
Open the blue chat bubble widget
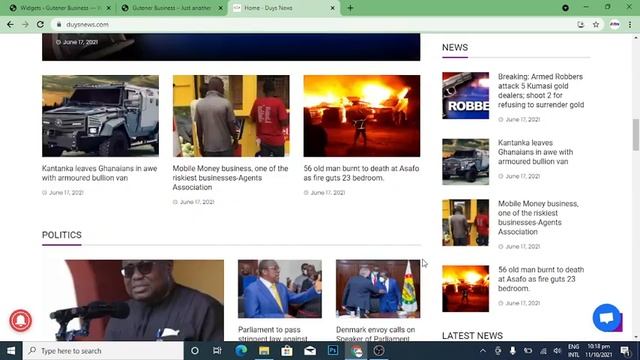[607, 318]
